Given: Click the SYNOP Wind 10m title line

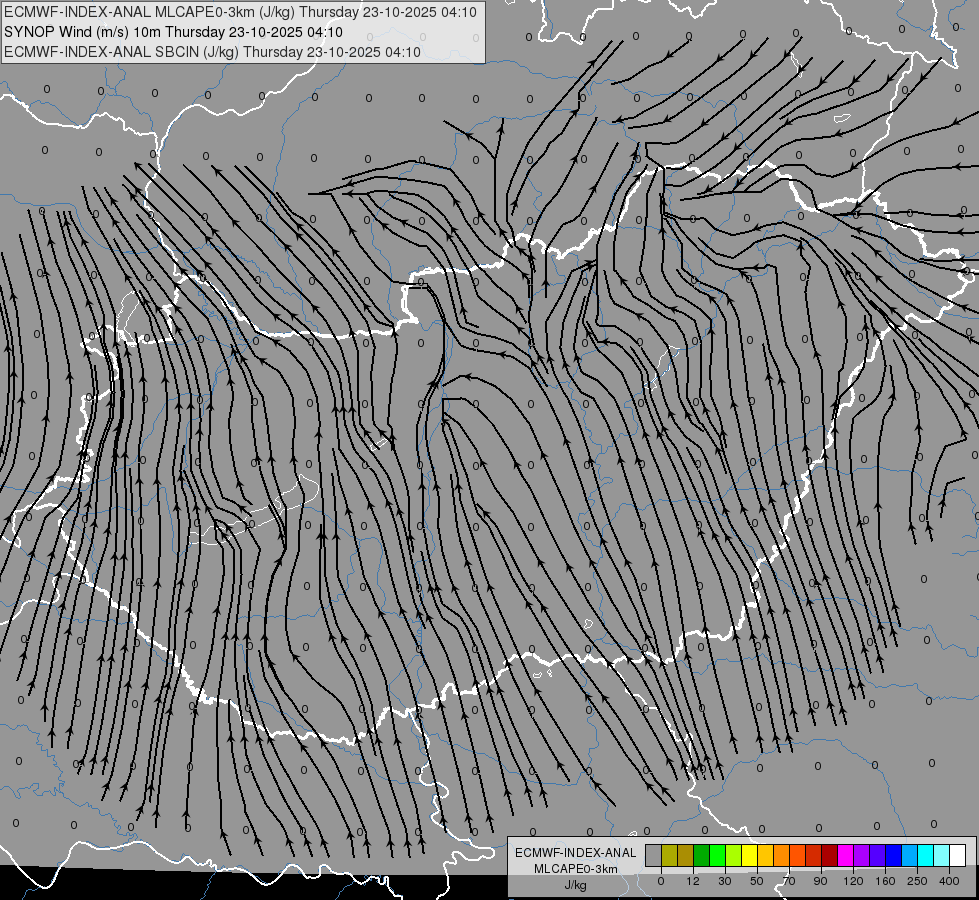Looking at the screenshot, I should (x=173, y=32).
